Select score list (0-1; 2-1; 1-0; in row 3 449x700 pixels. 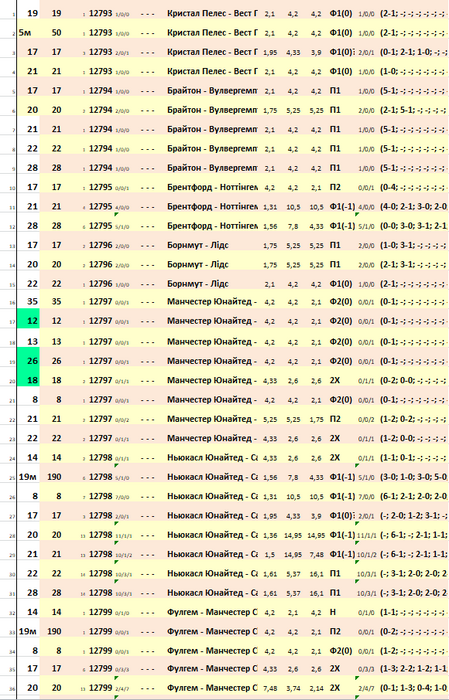(x=413, y=52)
